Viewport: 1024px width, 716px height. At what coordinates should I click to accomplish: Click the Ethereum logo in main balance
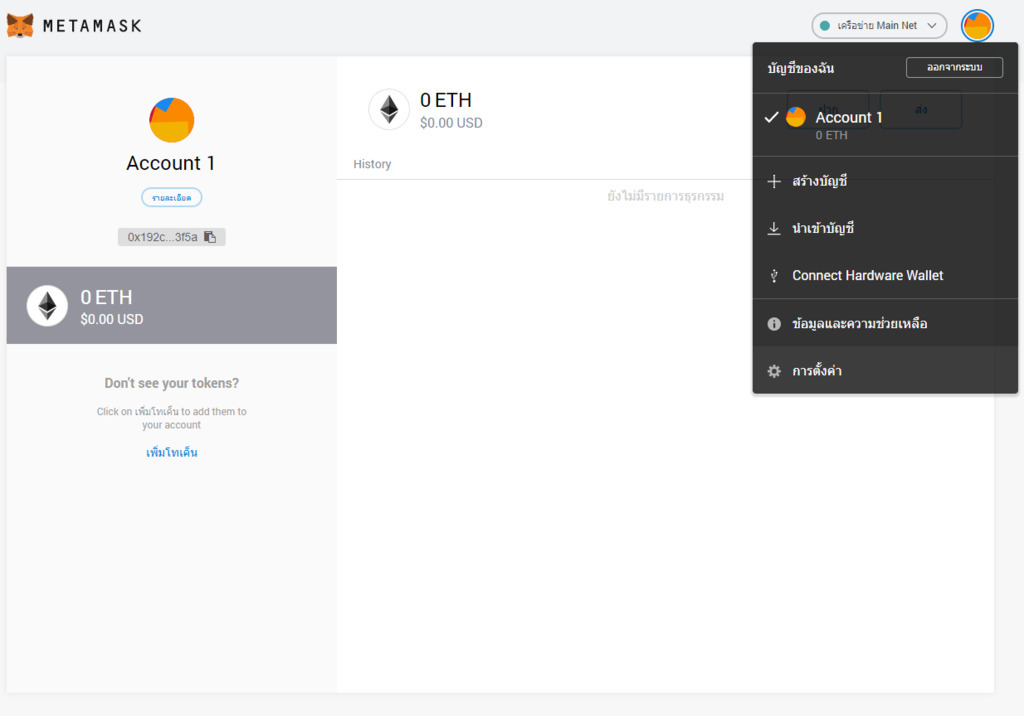389,110
